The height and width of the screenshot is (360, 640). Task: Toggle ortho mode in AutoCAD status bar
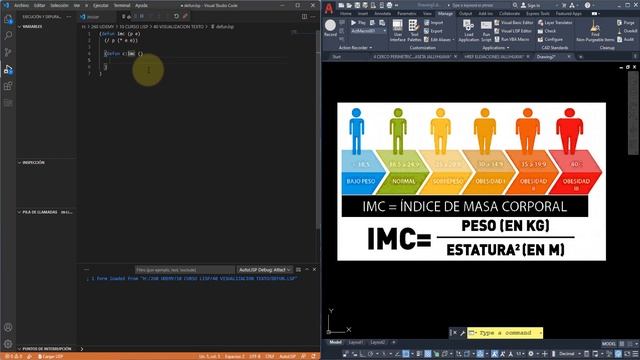[x=362, y=353]
